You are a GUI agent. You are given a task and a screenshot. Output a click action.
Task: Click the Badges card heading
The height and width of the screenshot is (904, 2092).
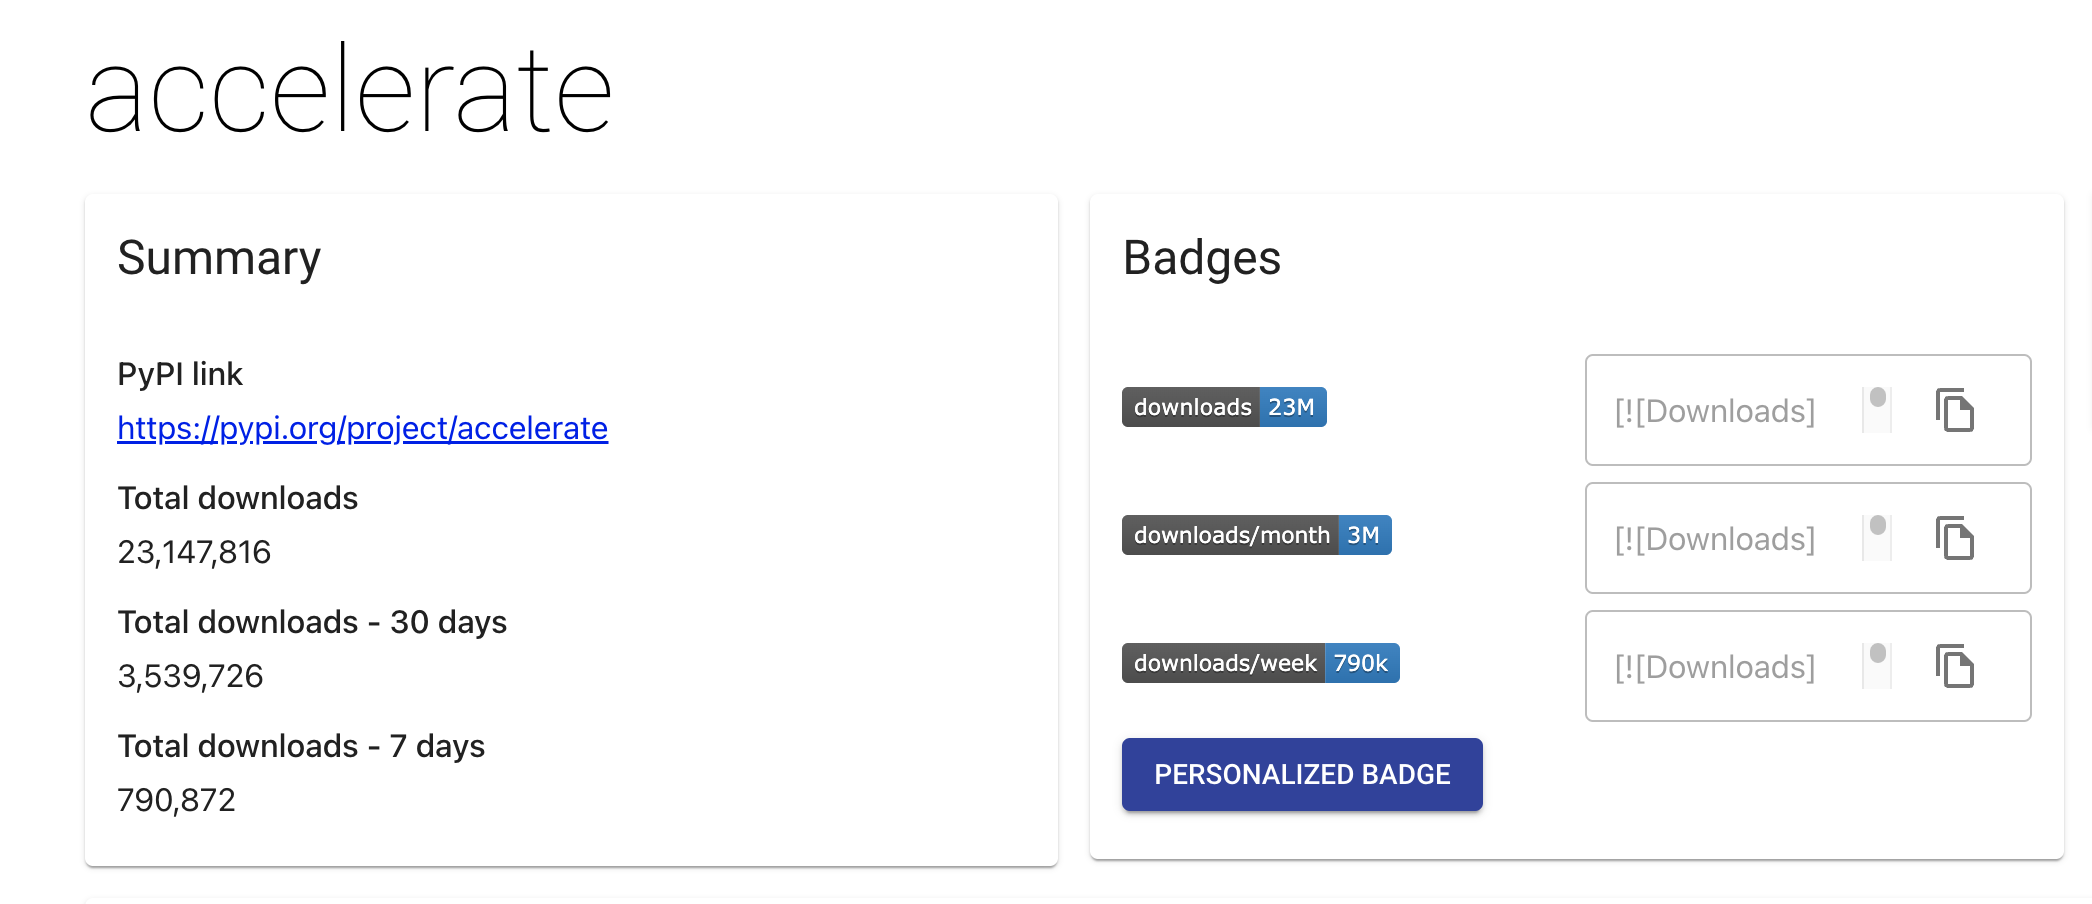(1201, 258)
